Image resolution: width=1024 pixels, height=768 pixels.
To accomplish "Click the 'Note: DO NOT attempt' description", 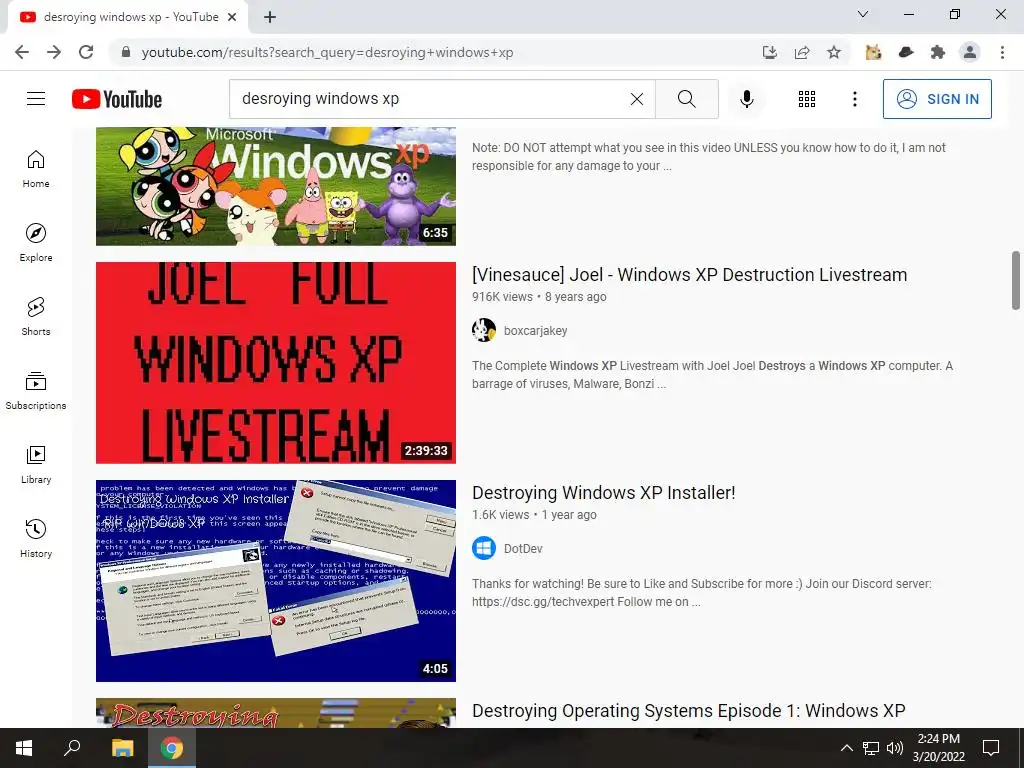I will pyautogui.click(x=709, y=157).
